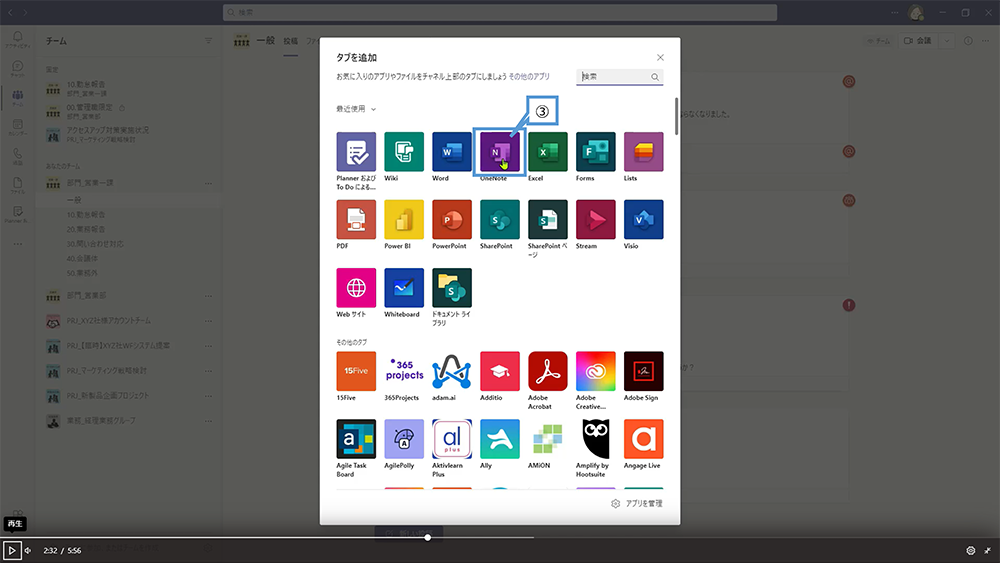Open the 20.業務報告 channel
This screenshot has height=563, width=1000.
pyautogui.click(x=86, y=230)
